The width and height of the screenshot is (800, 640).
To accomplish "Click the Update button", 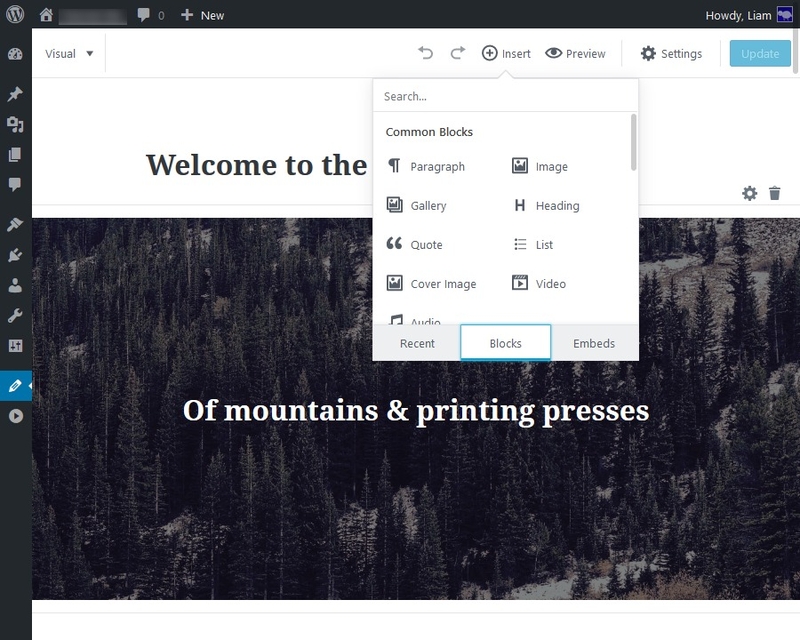I will coord(760,54).
